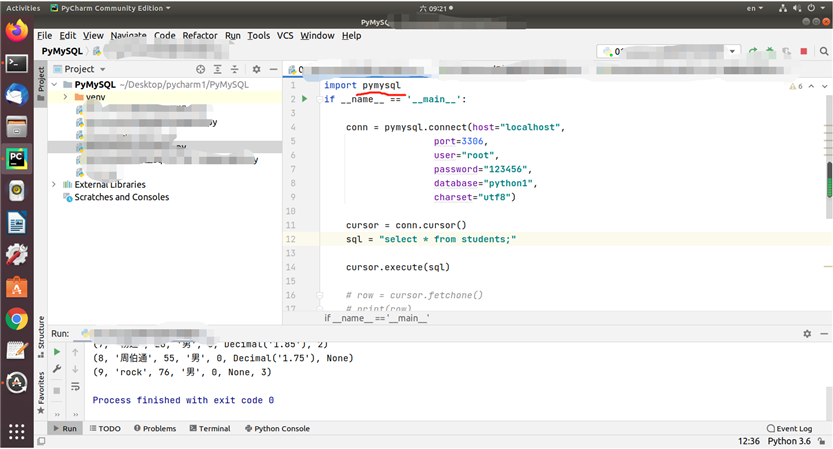Open PyCharm Community Edition app menu
833x449 pixels.
pyautogui.click(x=110, y=8)
